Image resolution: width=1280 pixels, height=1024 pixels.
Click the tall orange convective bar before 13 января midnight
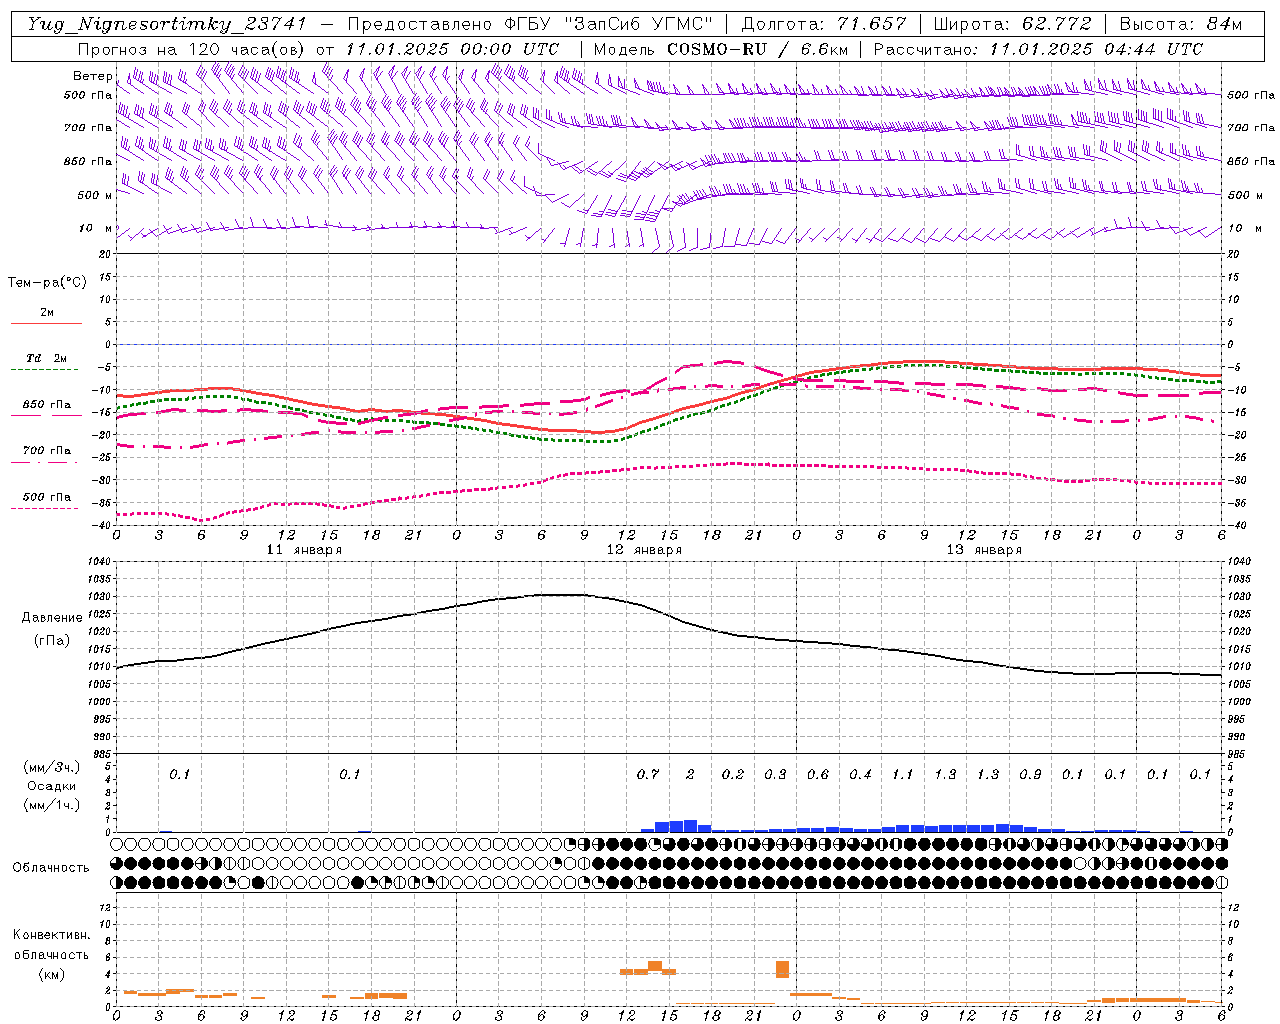click(x=782, y=969)
